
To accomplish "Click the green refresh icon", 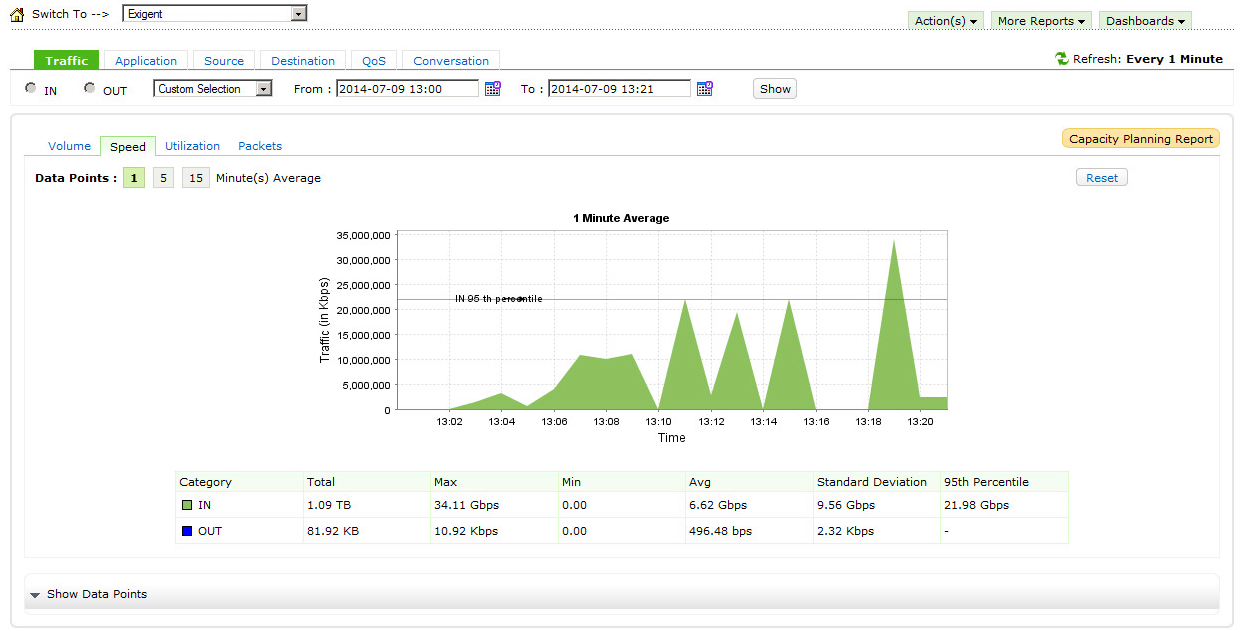I will (1061, 59).
